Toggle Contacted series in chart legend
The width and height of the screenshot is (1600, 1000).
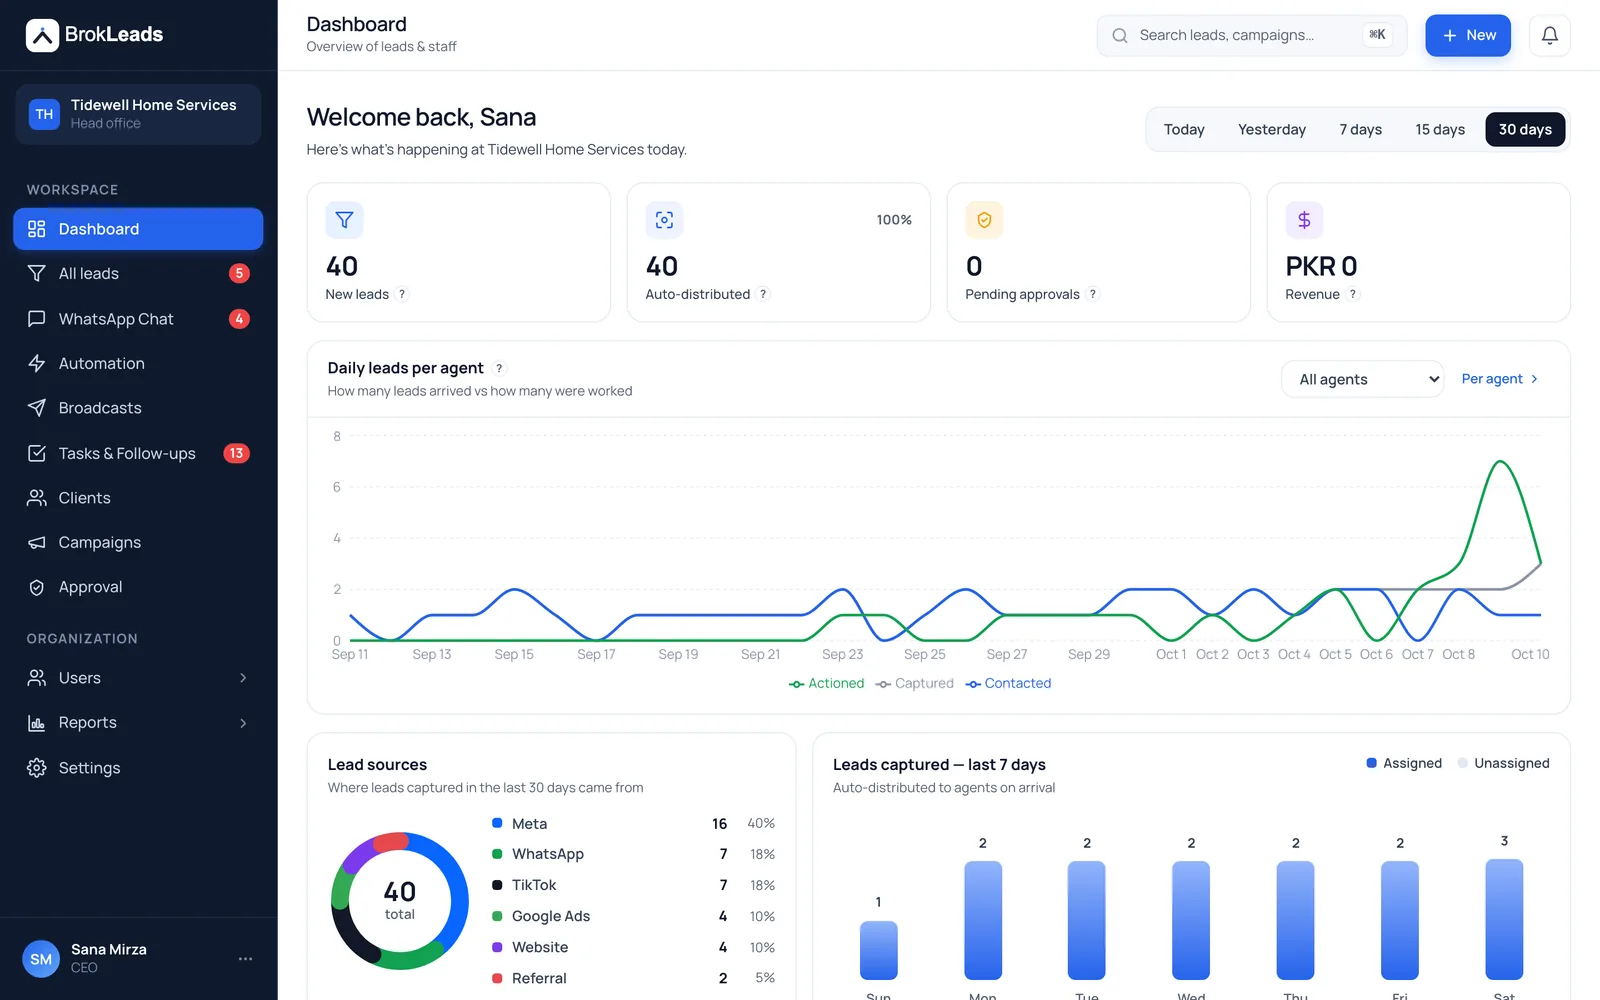(1008, 683)
